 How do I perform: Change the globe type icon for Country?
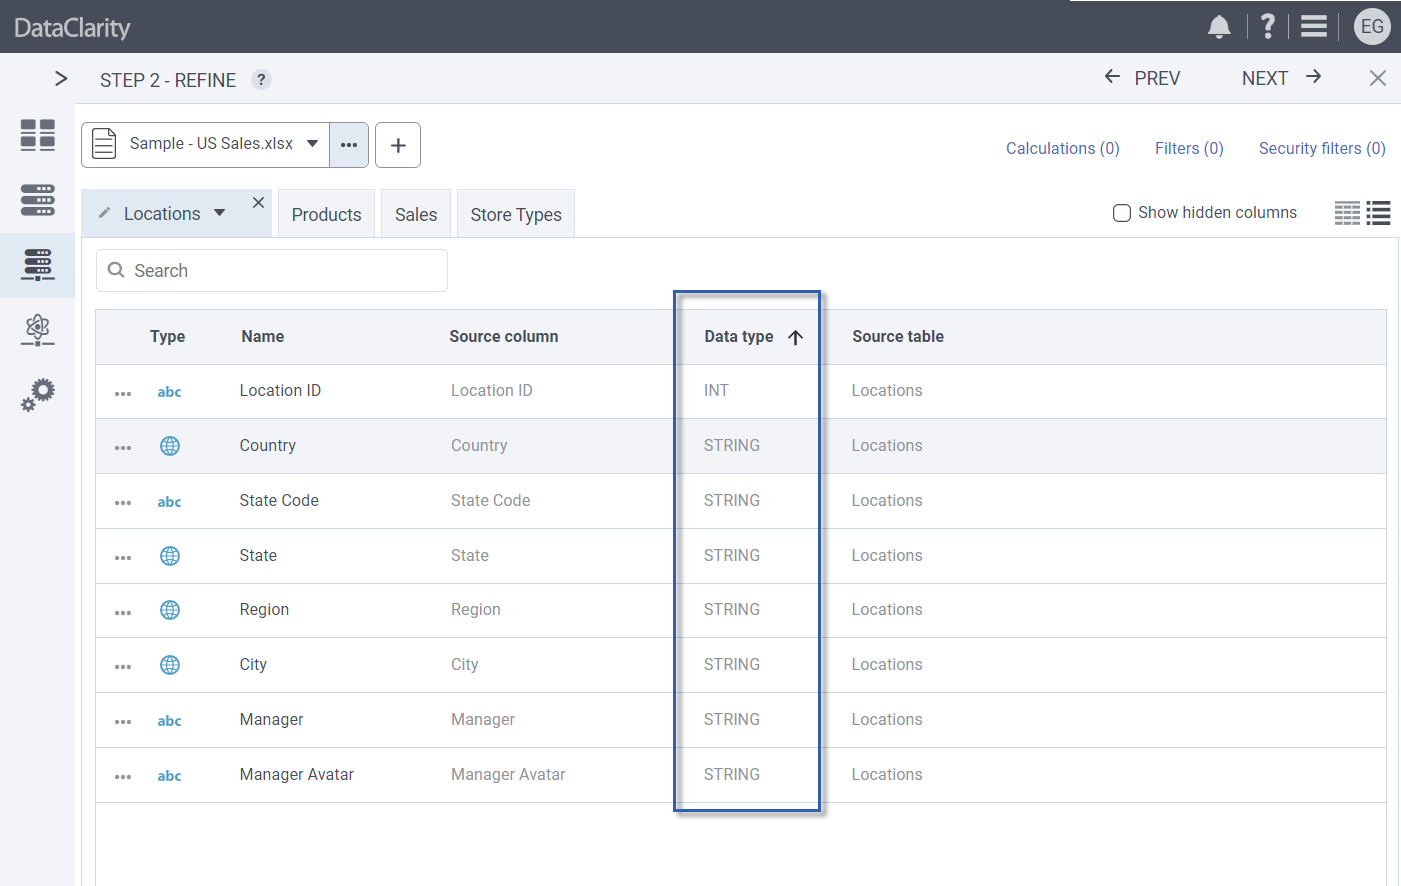tap(170, 446)
